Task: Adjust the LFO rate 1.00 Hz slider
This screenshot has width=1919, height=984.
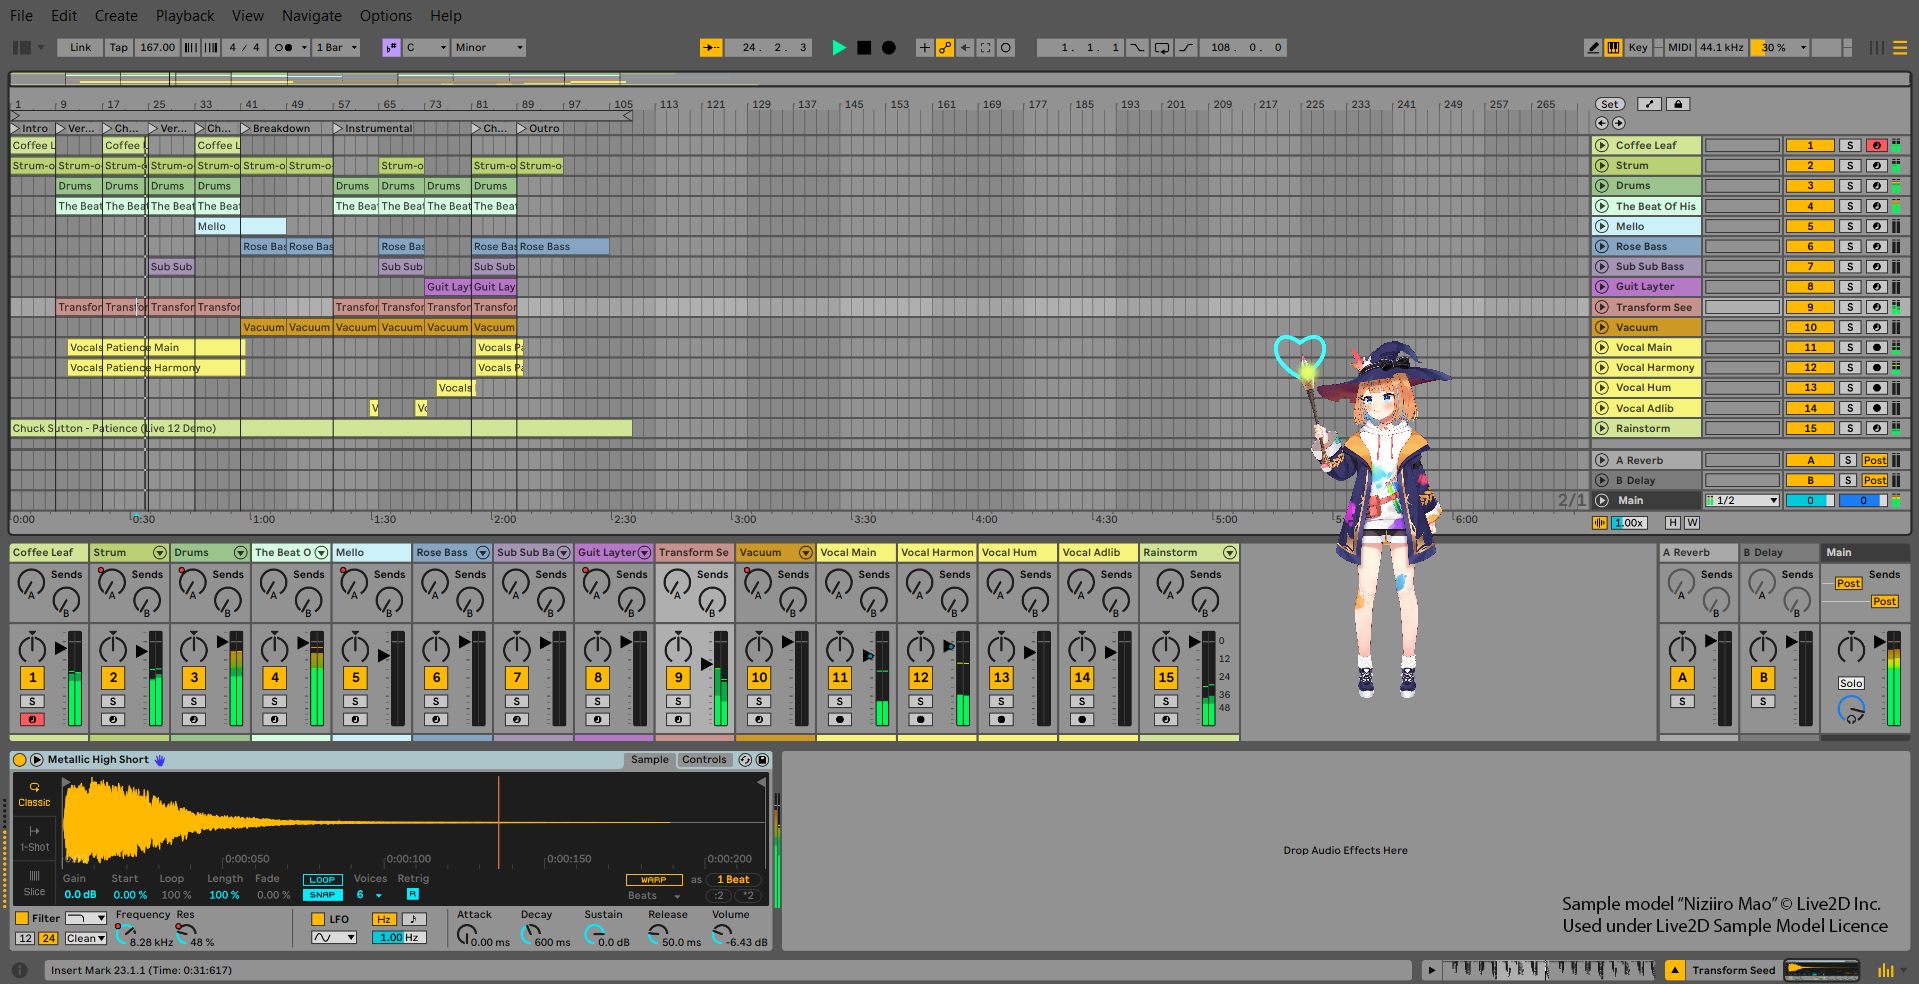Action: tap(399, 937)
